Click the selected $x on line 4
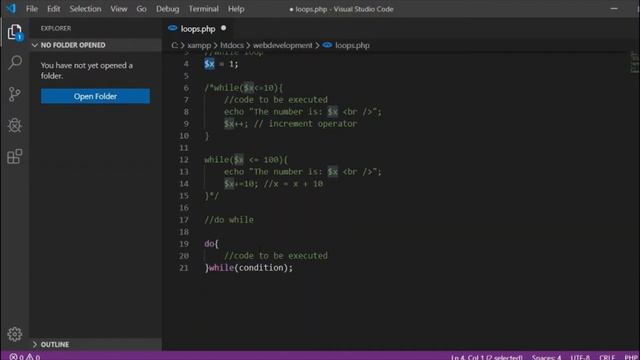This screenshot has width=640, height=360. (209, 64)
